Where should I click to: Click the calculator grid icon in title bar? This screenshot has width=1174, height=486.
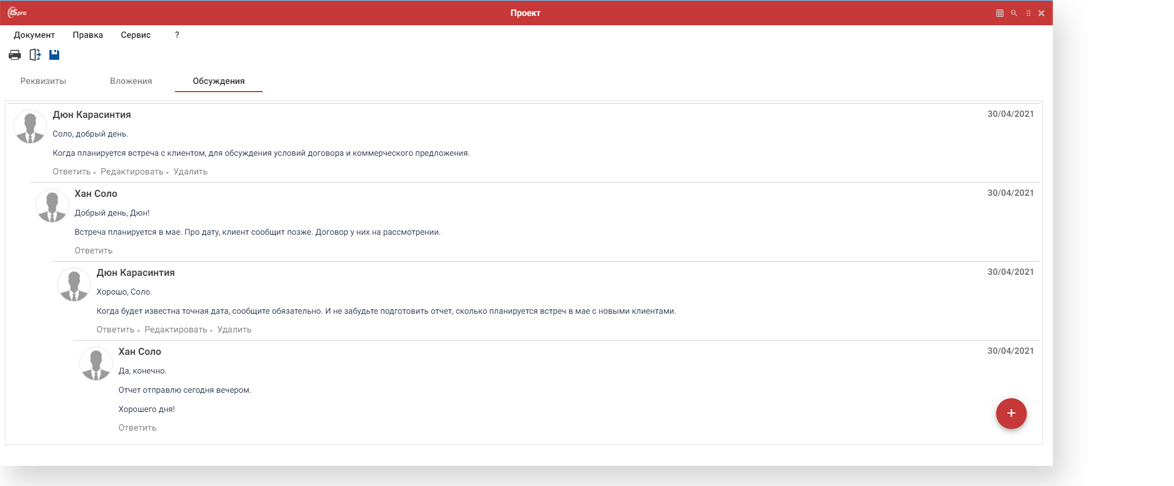pyautogui.click(x=1000, y=13)
